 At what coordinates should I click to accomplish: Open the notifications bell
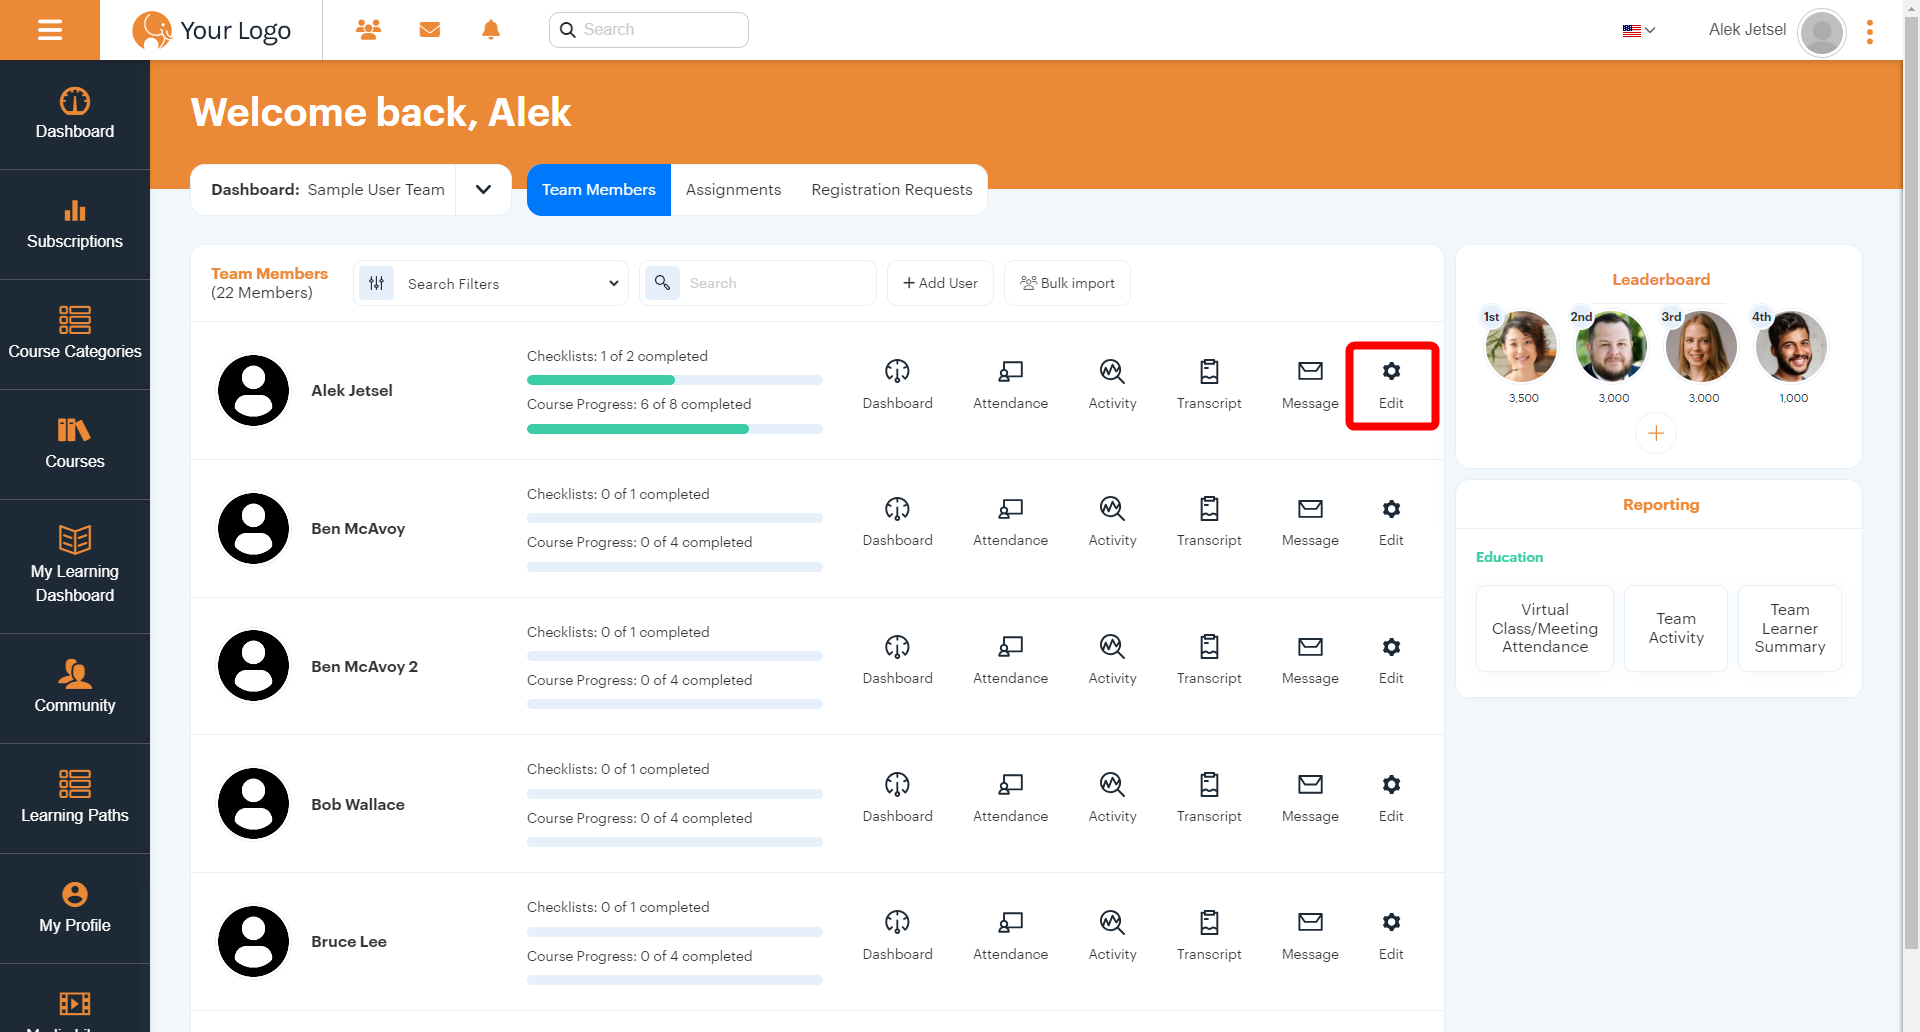tap(491, 30)
